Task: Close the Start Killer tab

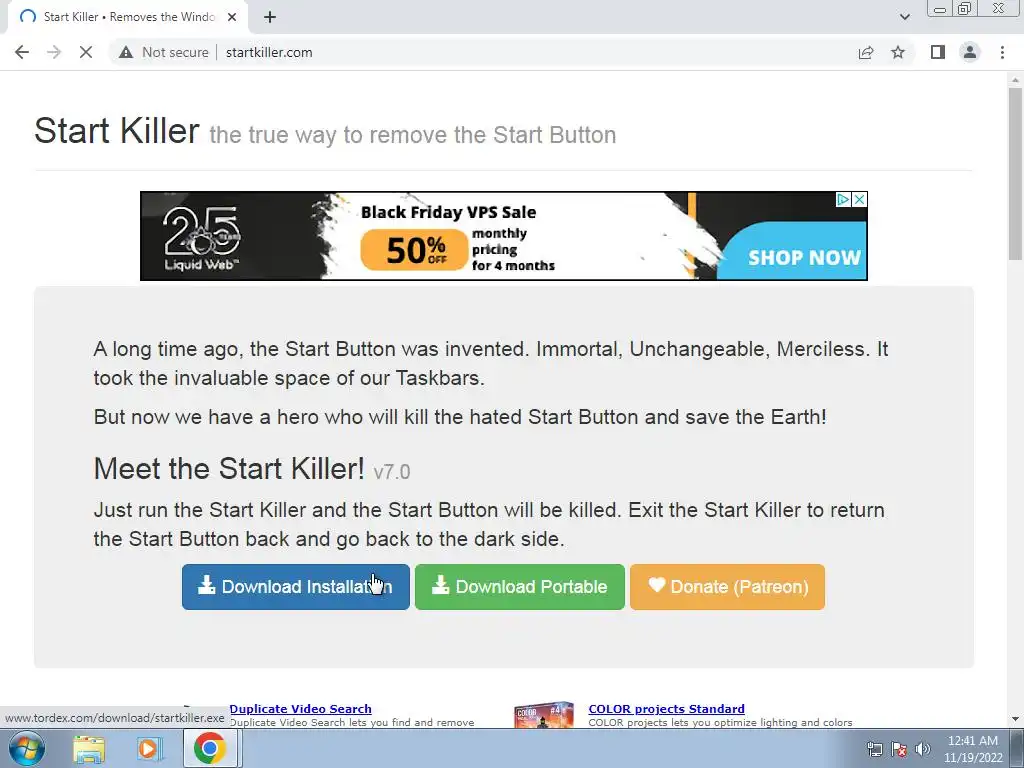Action: pyautogui.click(x=232, y=17)
